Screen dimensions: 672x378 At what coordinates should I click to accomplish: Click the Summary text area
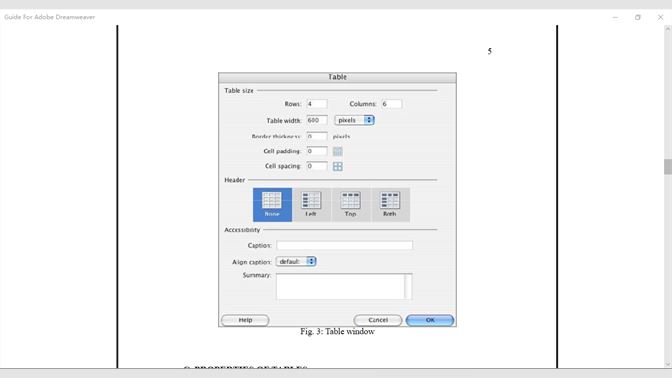pos(344,286)
